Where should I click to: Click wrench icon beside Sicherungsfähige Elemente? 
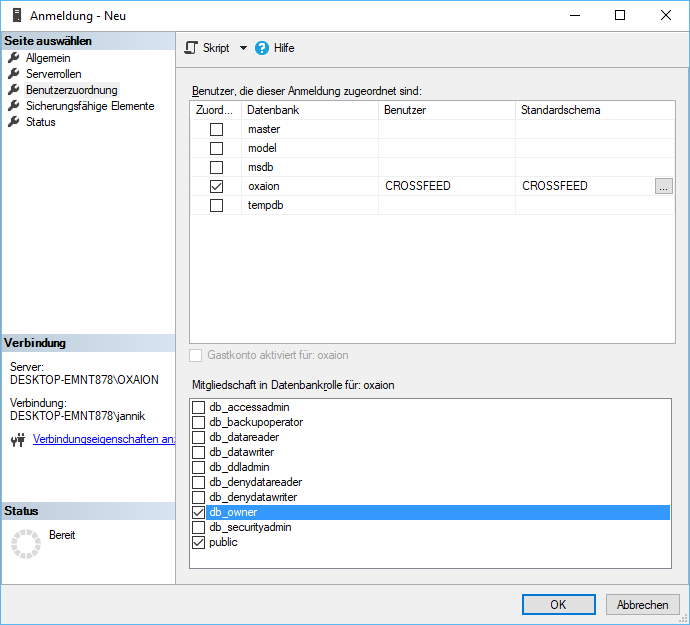click(14, 106)
